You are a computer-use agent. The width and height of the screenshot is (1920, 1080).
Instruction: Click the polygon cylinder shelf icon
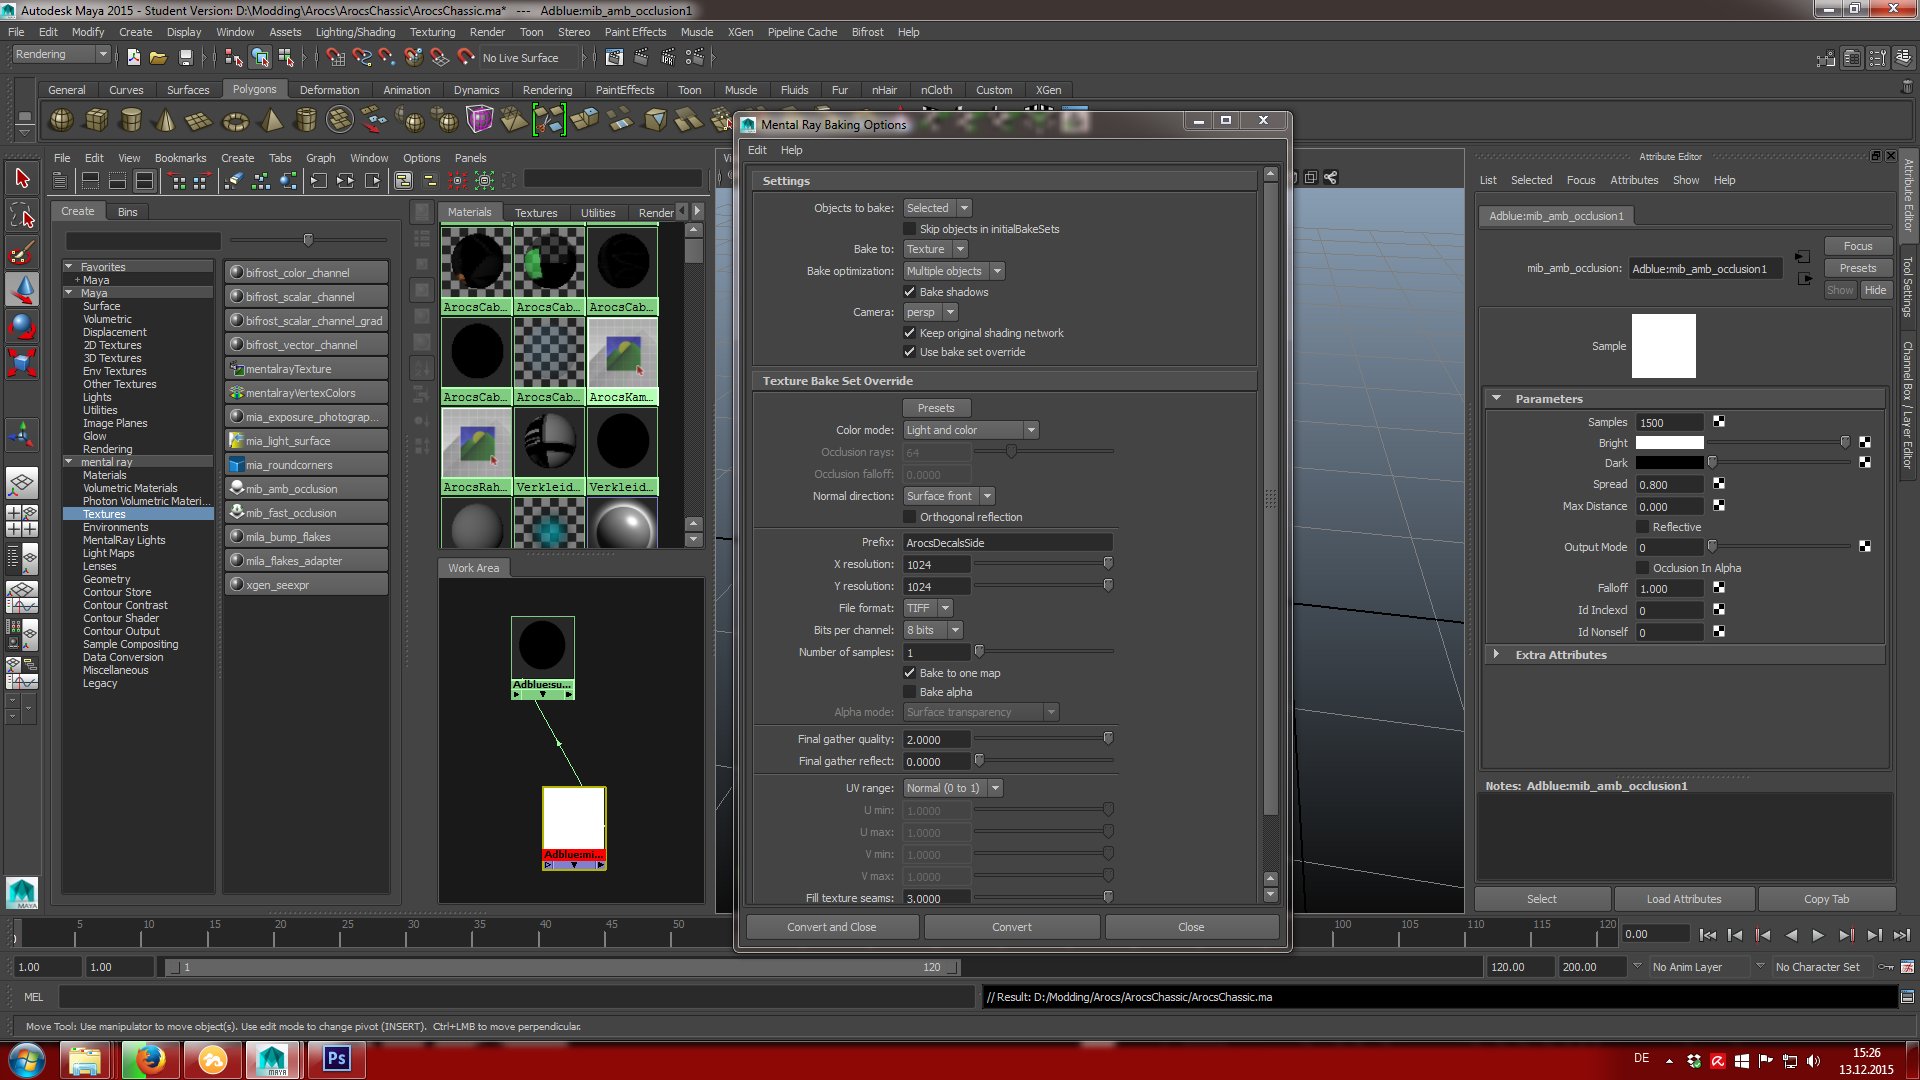(x=131, y=121)
